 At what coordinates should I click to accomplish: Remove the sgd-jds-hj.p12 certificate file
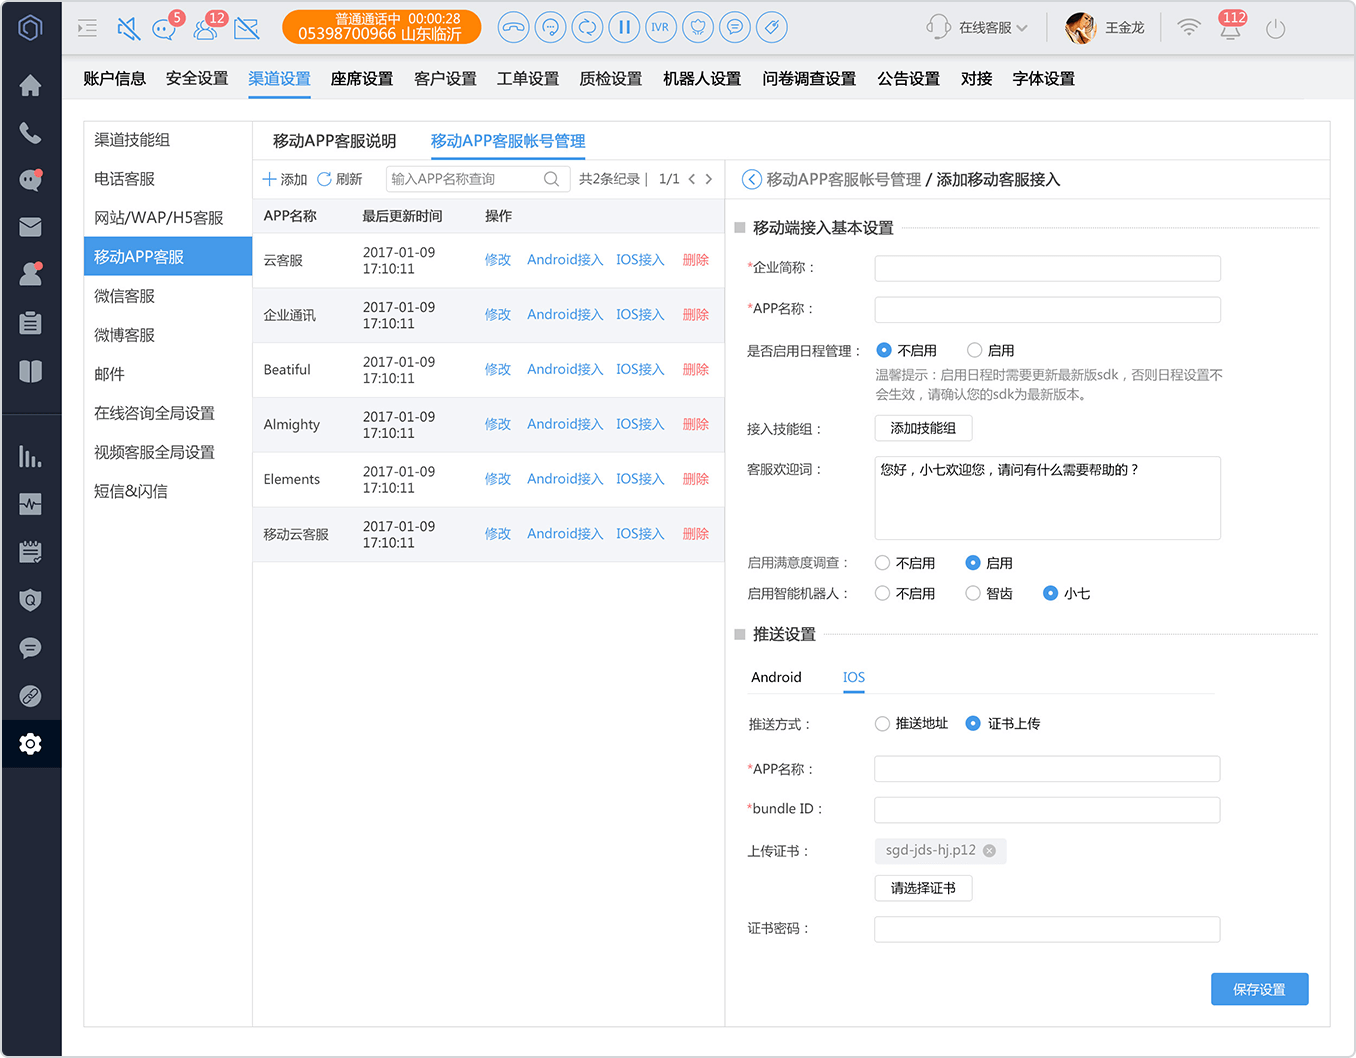(x=989, y=851)
